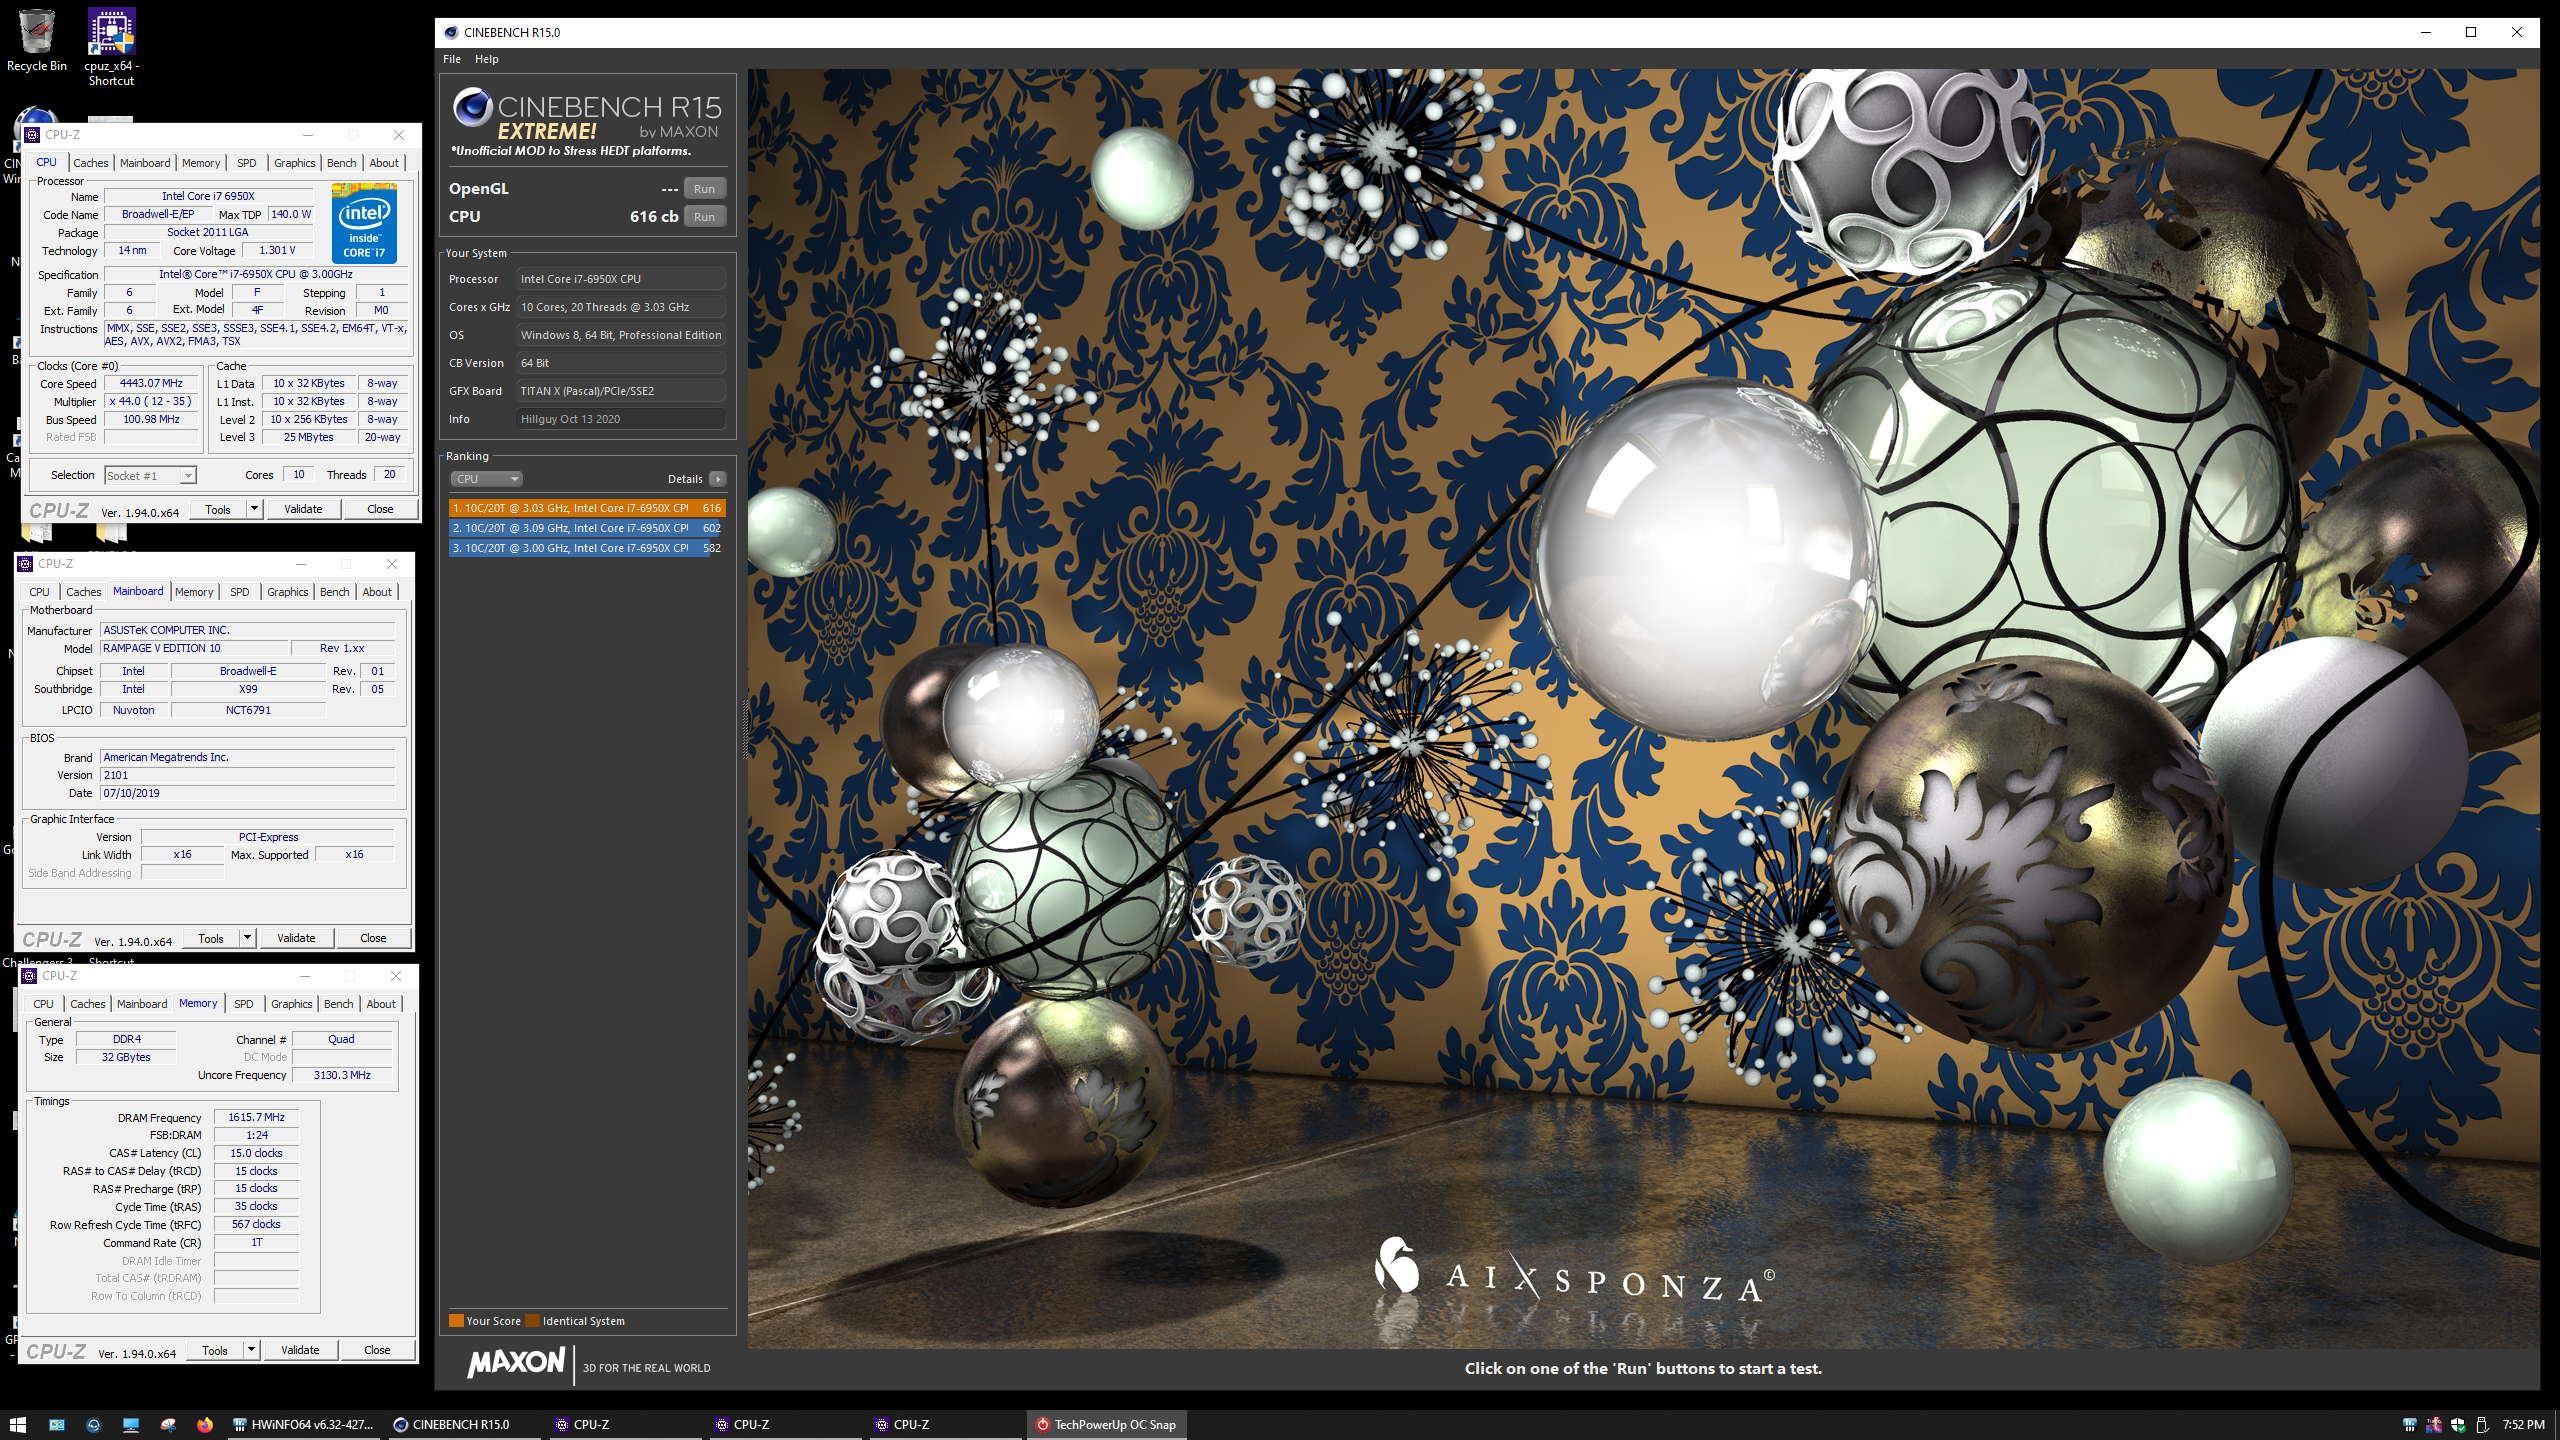This screenshot has width=2560, height=1440.
Task: Select Graphics tab in the Memory CPU-Z window
Action: pos(291,1004)
